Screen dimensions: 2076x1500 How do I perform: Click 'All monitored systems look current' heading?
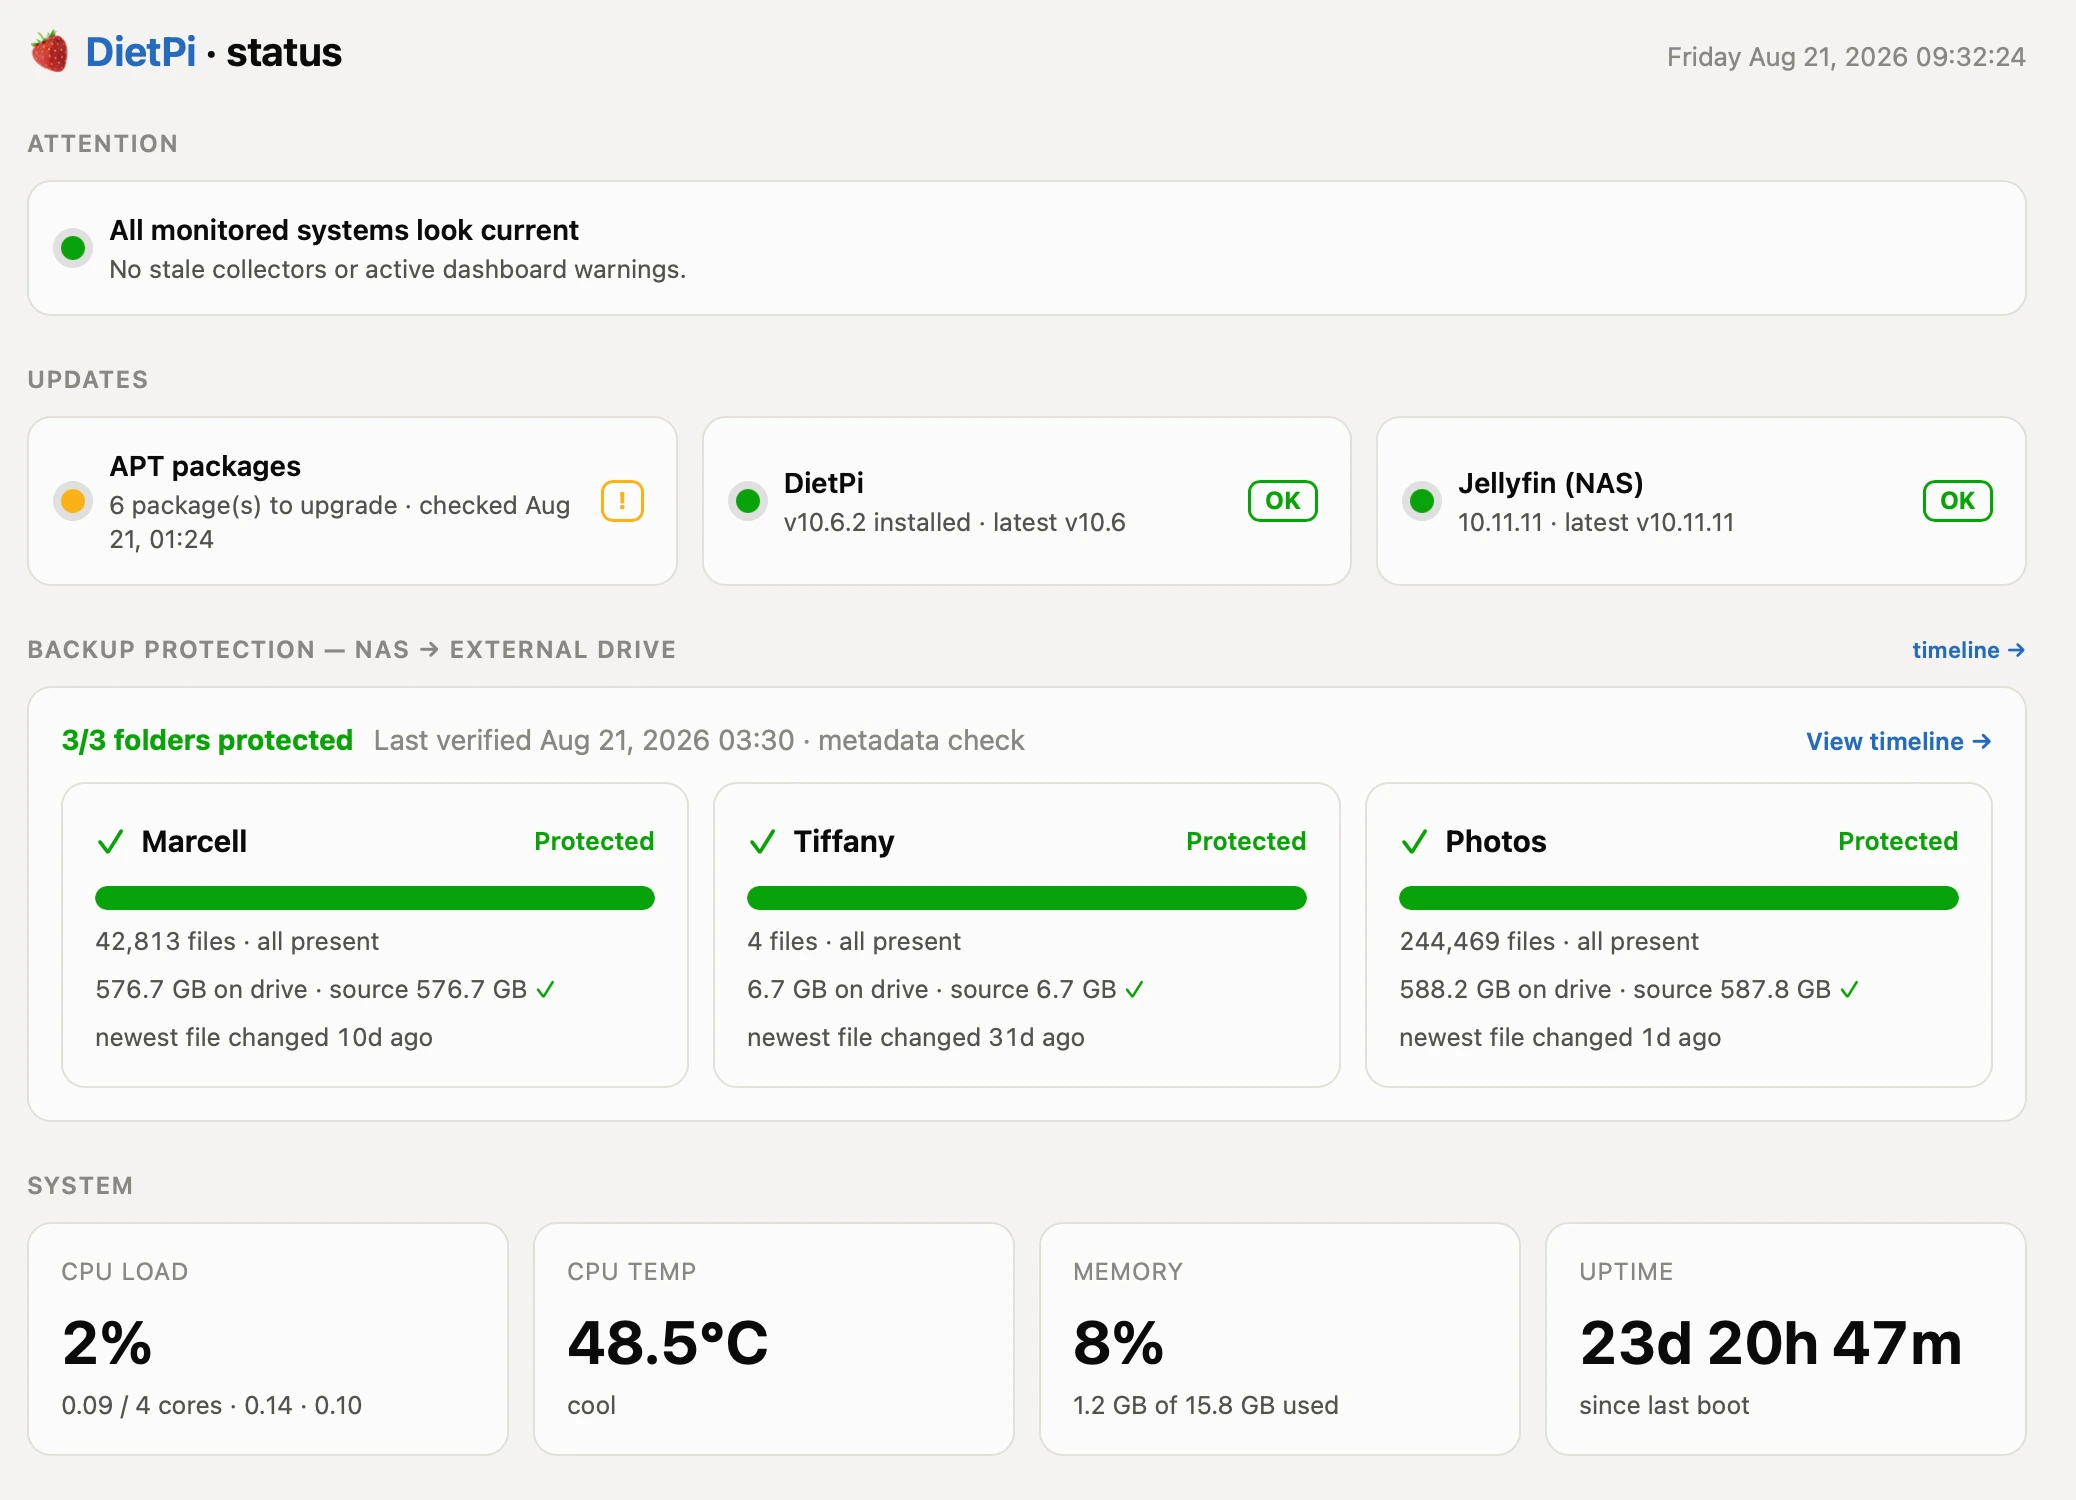(x=344, y=230)
